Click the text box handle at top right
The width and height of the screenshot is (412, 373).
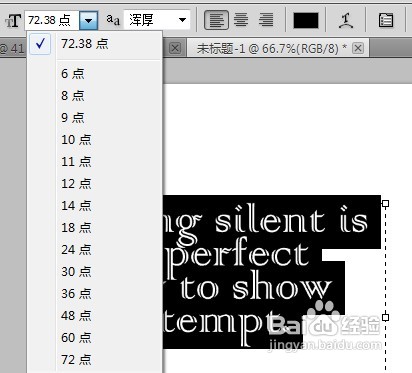pos(385,203)
